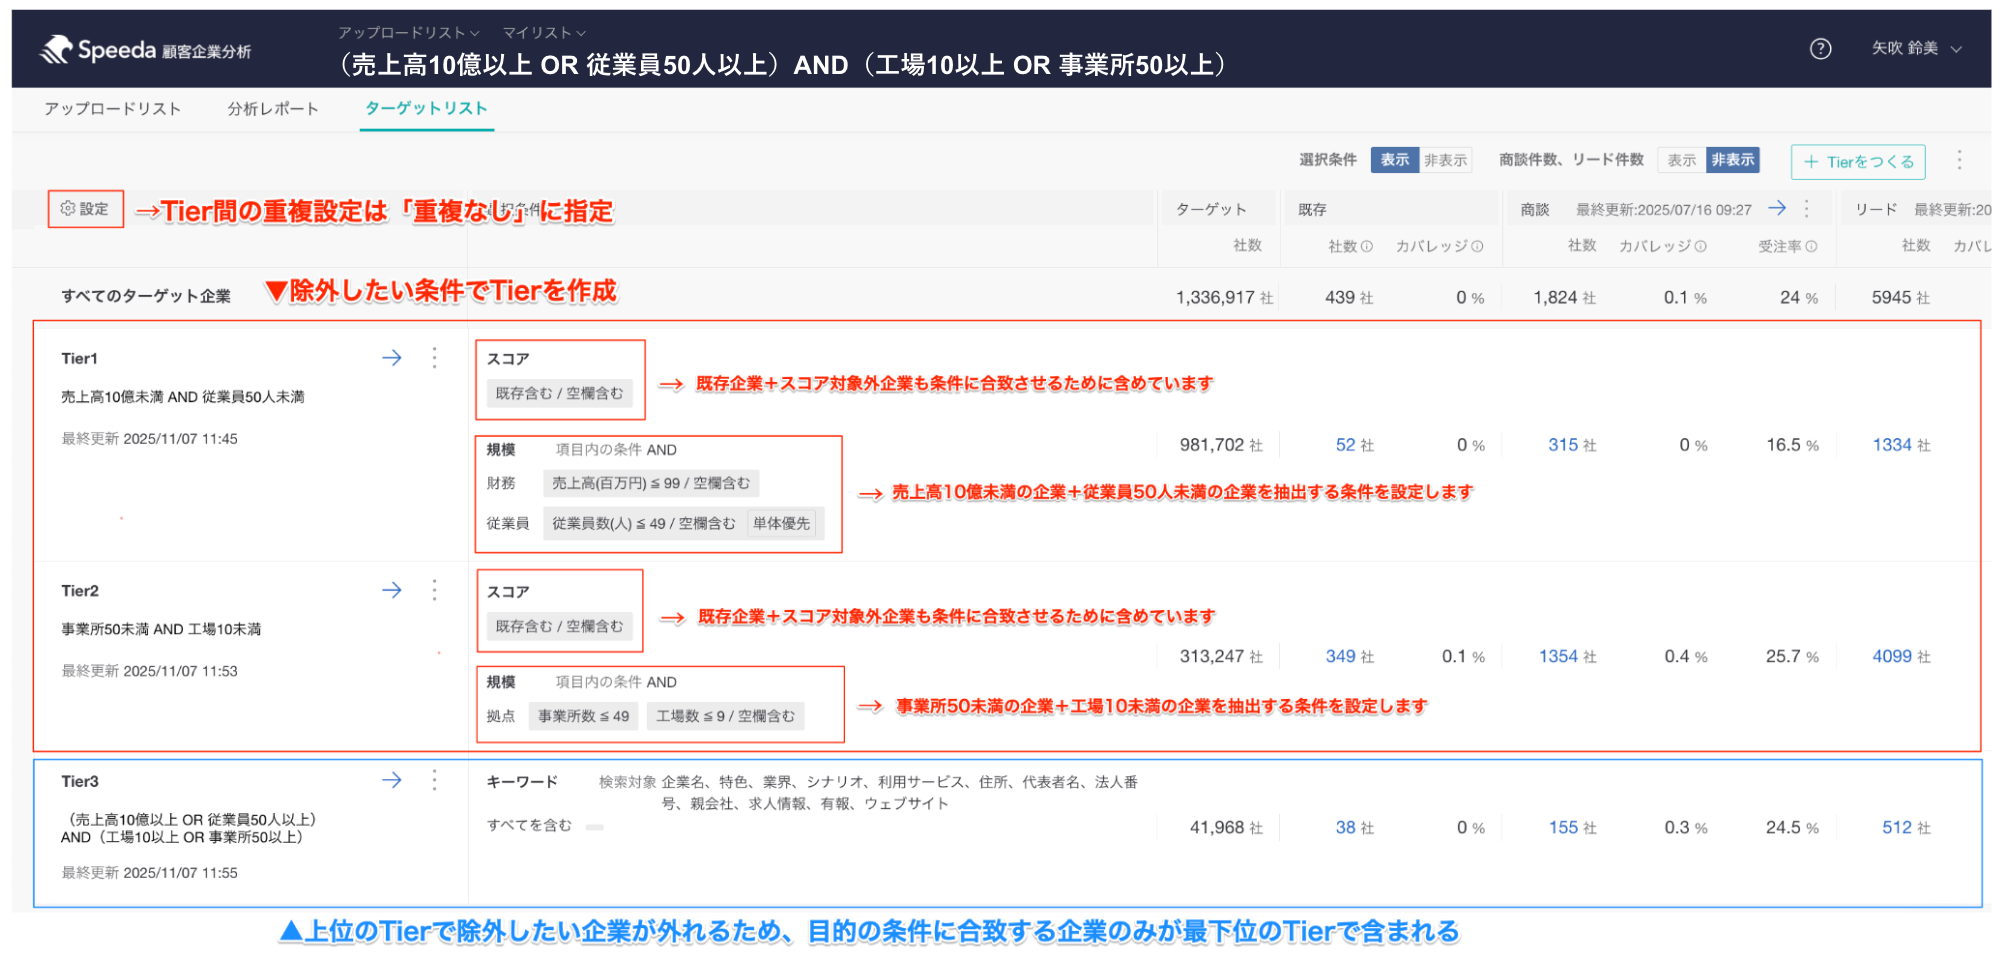Image resolution: width=2000 pixels, height=962 pixels.
Task: Open Tier3 three-dot options menu
Action: [x=434, y=780]
